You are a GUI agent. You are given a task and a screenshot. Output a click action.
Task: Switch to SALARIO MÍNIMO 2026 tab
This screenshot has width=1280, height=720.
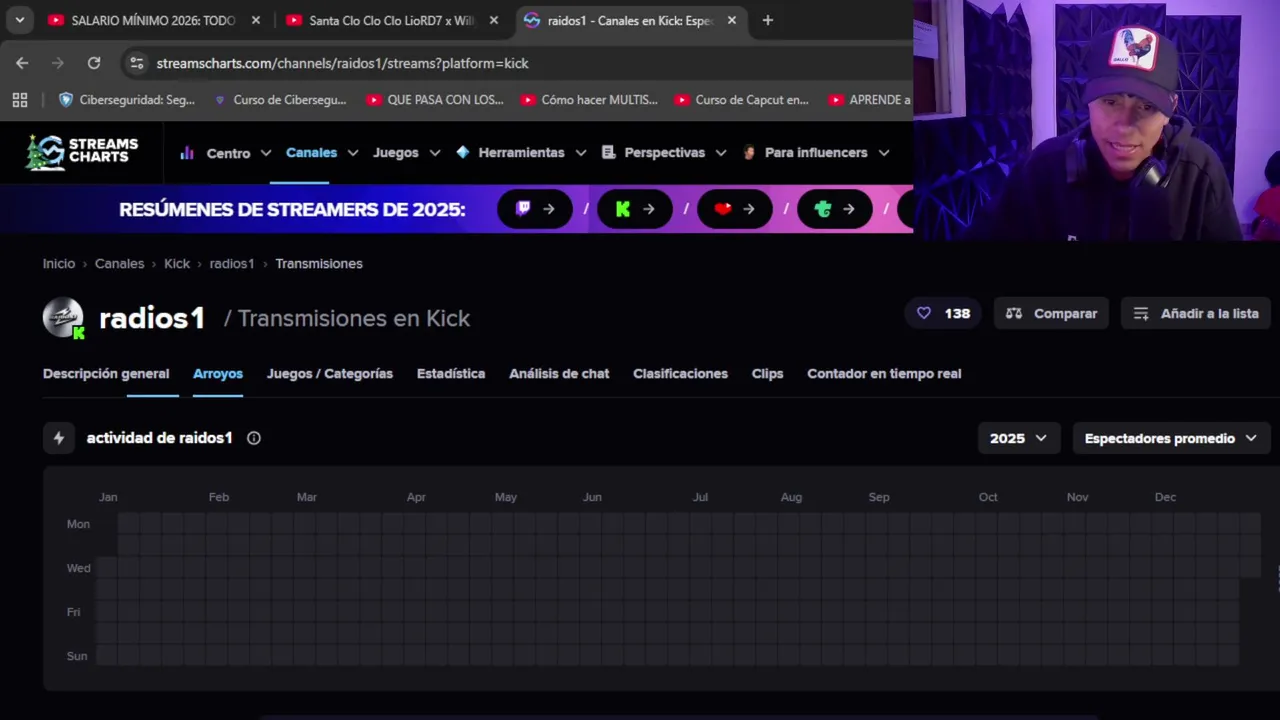coord(152,20)
